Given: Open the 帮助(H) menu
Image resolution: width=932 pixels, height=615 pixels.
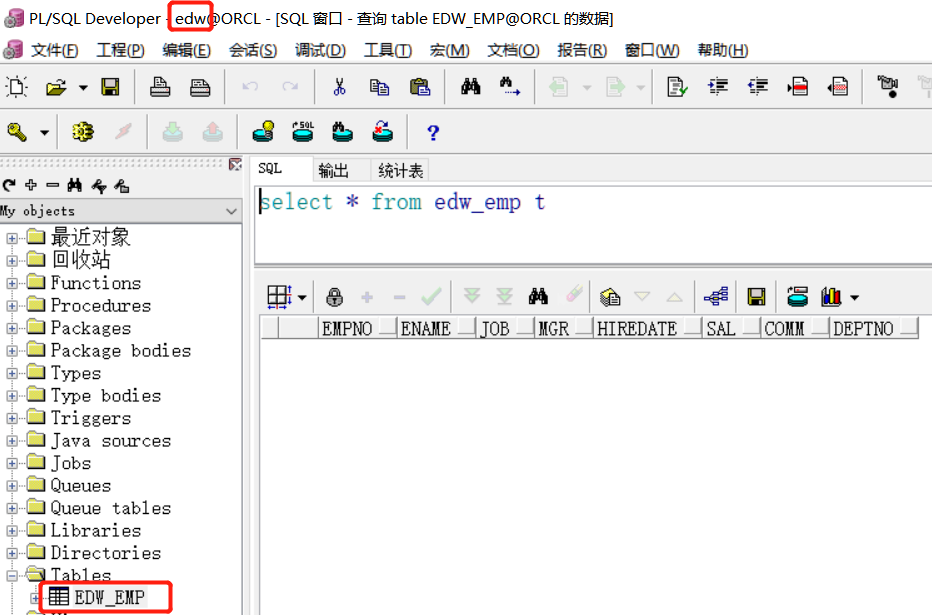Looking at the screenshot, I should pyautogui.click(x=723, y=51).
